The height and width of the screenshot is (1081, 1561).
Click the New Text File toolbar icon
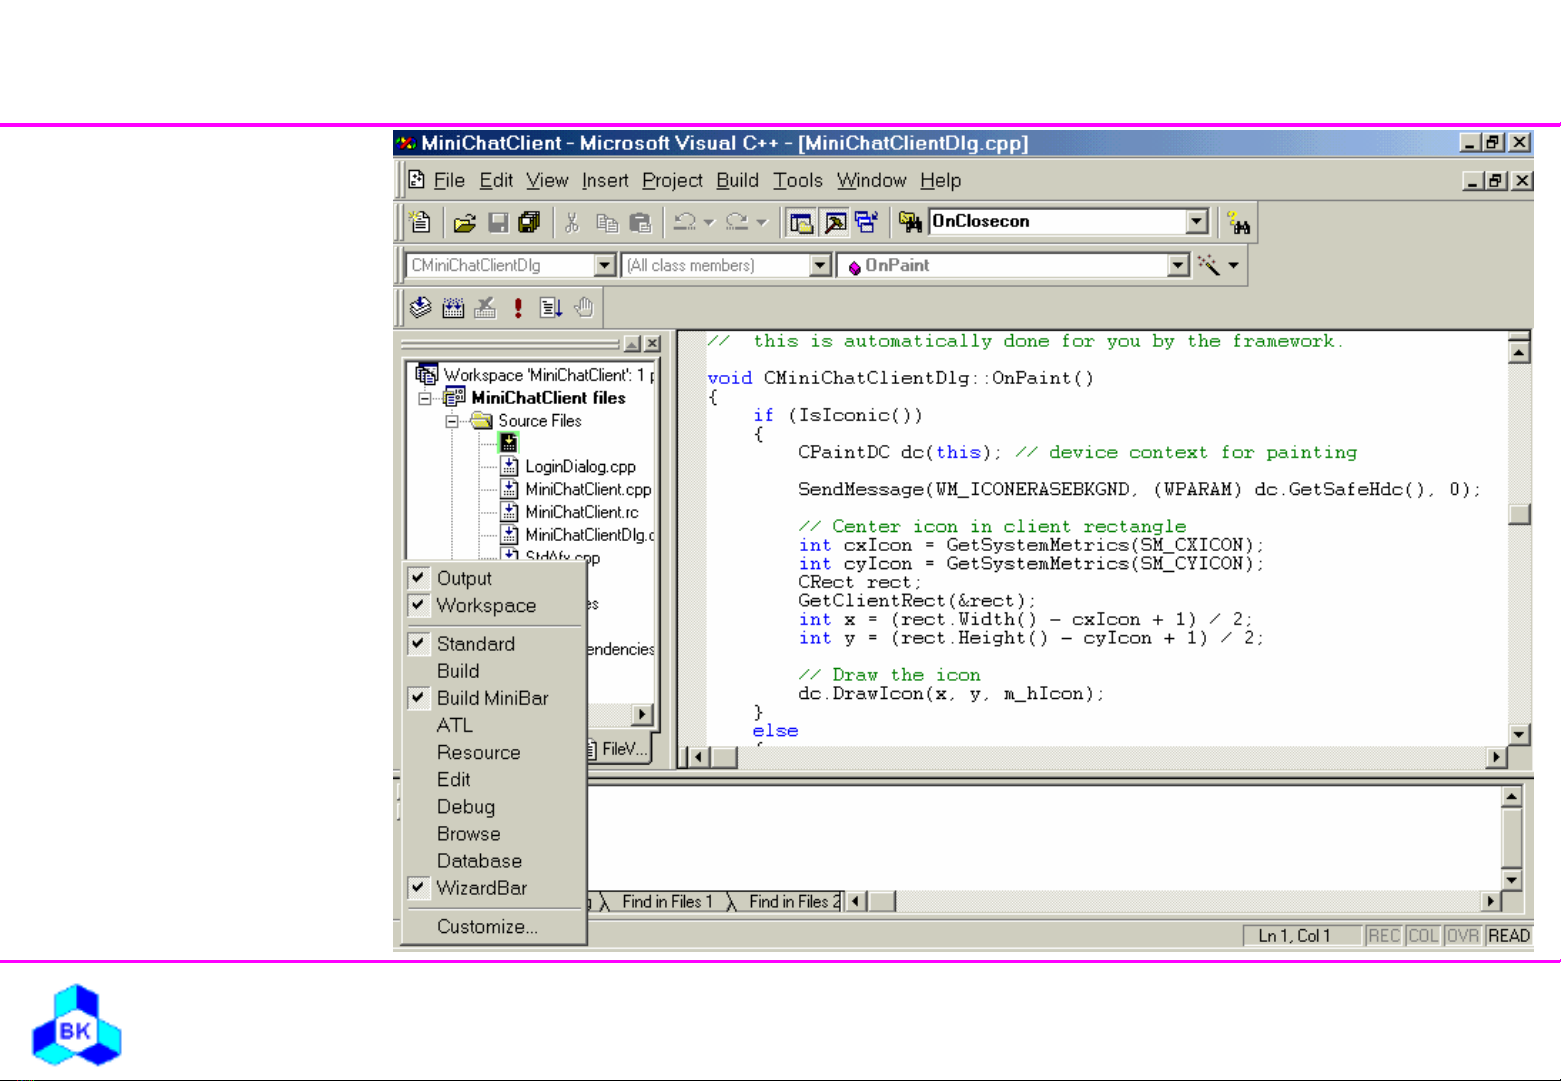(x=421, y=222)
